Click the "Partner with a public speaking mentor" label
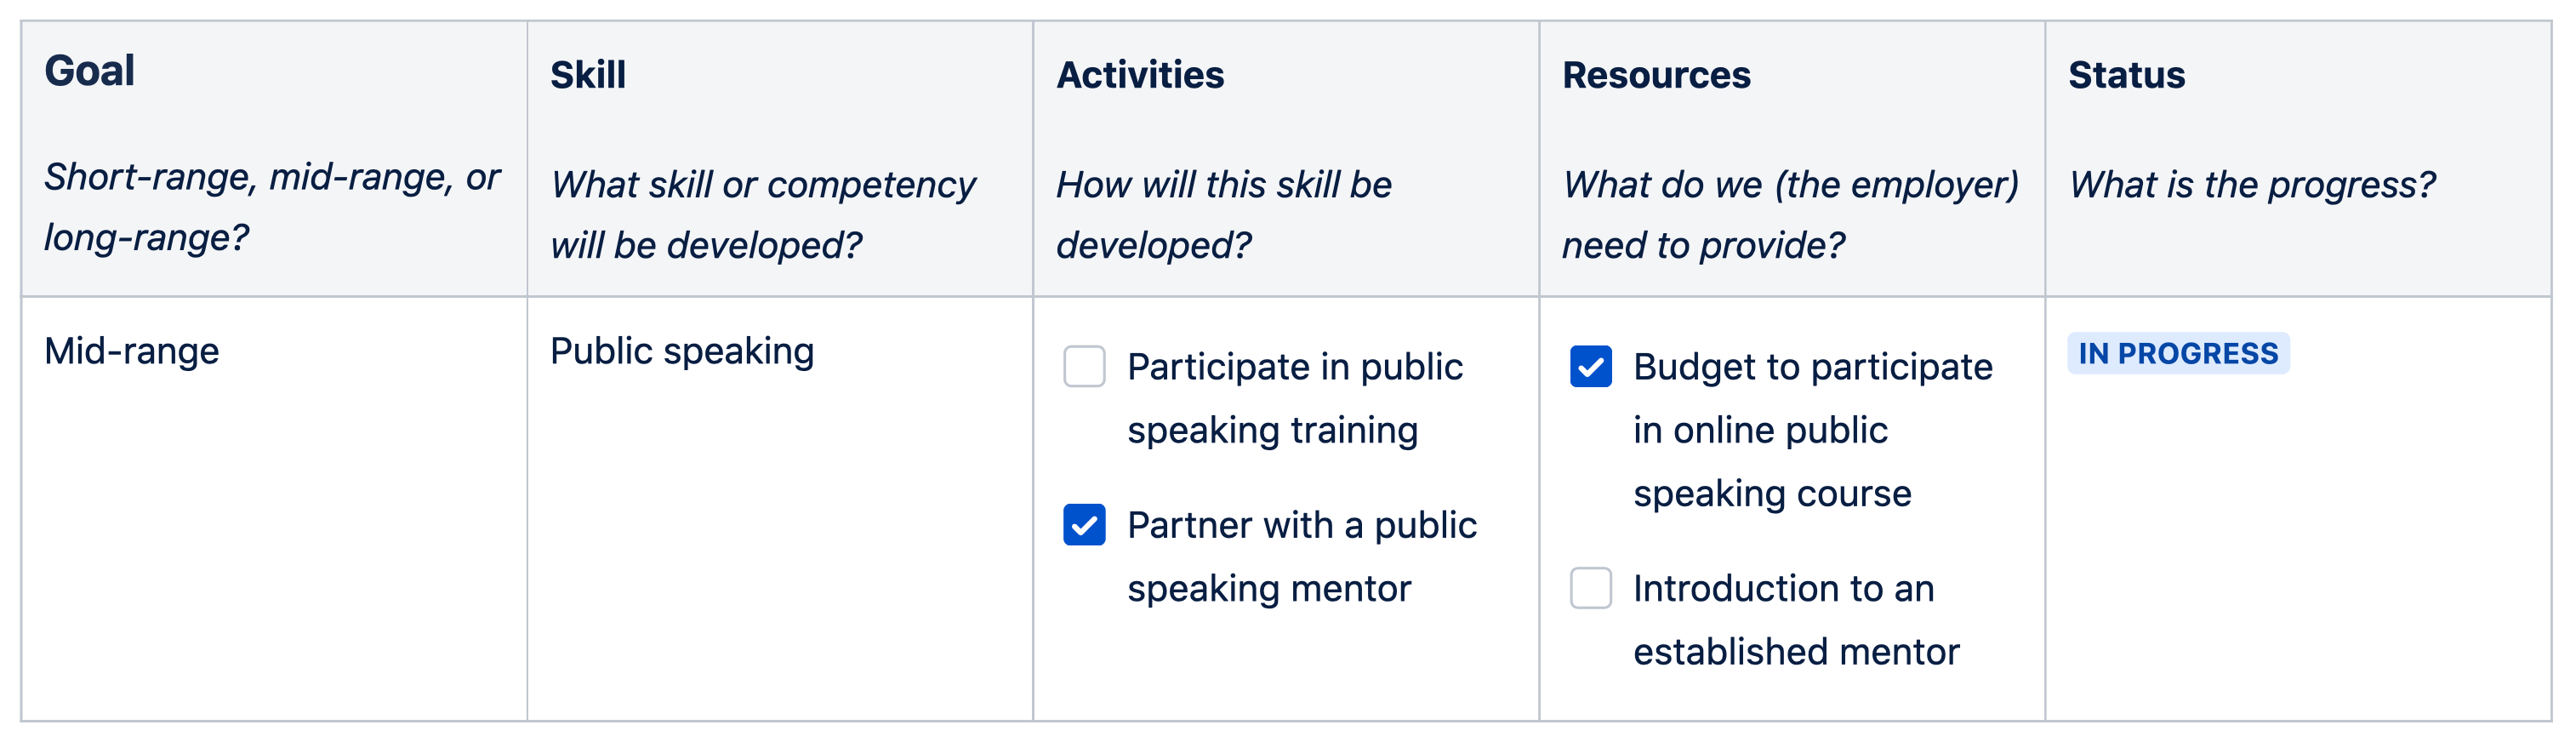The width and height of the screenshot is (2576, 742). 1302,555
